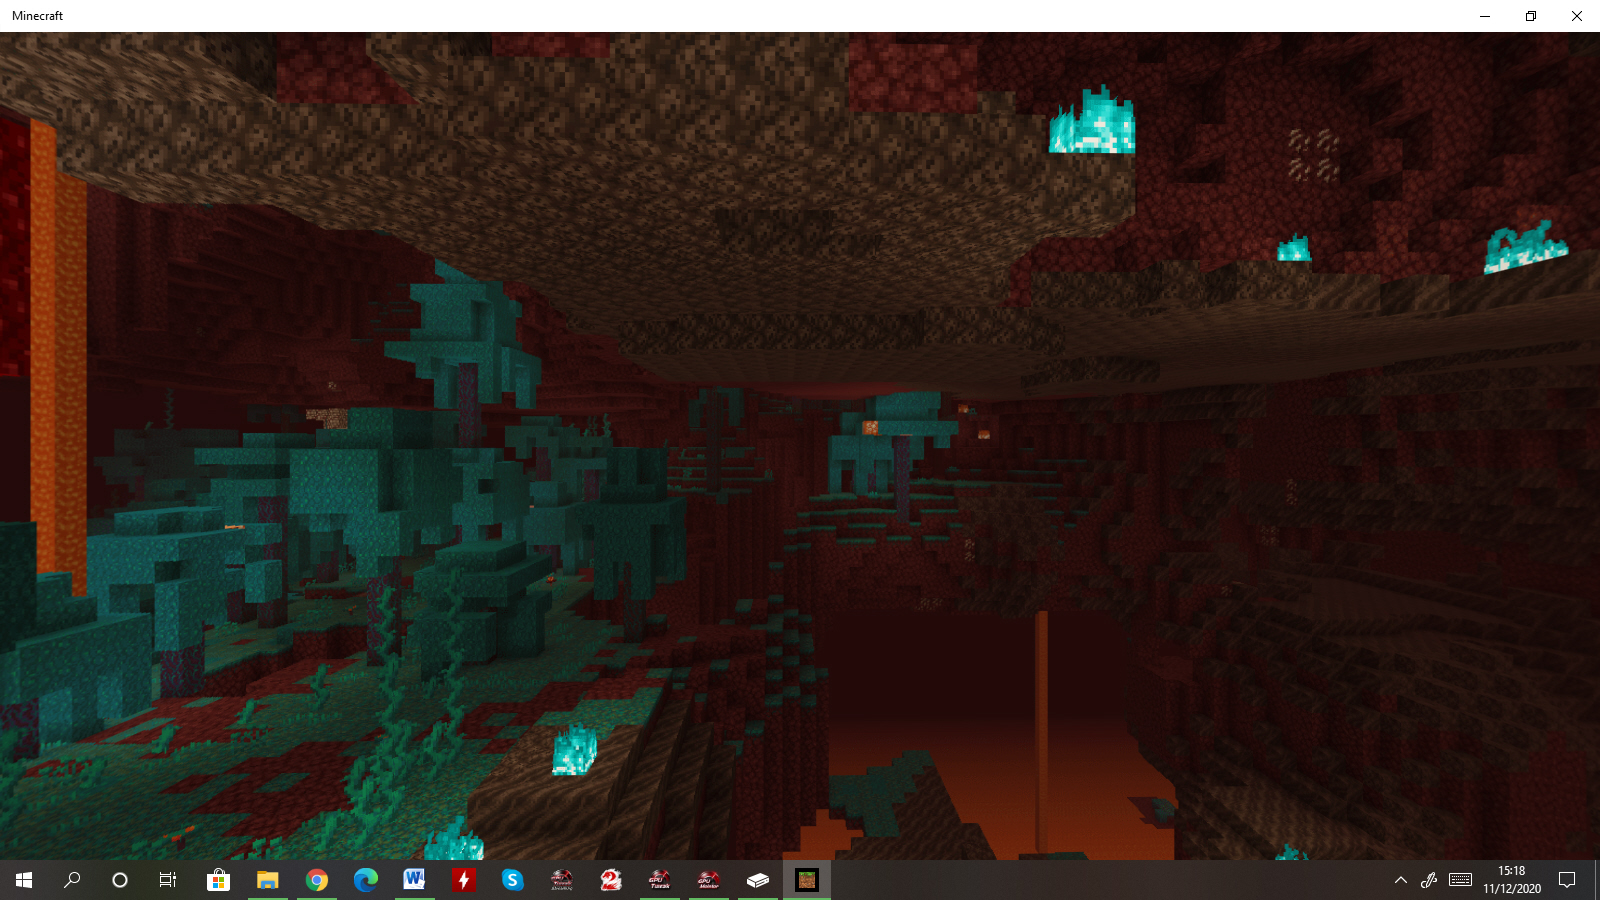Minimize the Minecraft window

click(1485, 16)
